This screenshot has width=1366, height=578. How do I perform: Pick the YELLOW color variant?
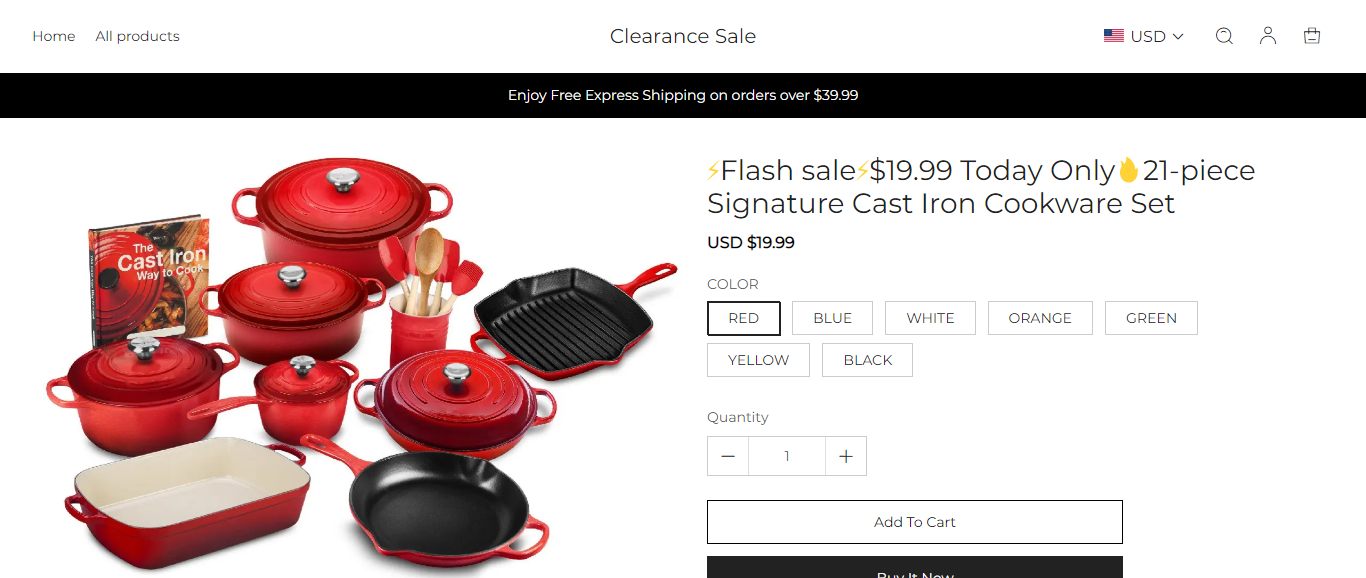758,360
